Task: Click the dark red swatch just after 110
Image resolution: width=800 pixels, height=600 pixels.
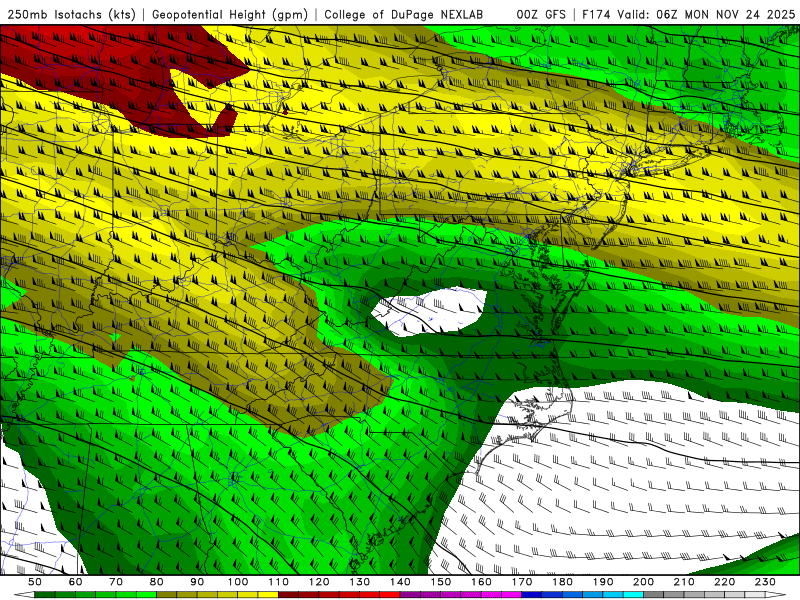Action: pyautogui.click(x=289, y=595)
